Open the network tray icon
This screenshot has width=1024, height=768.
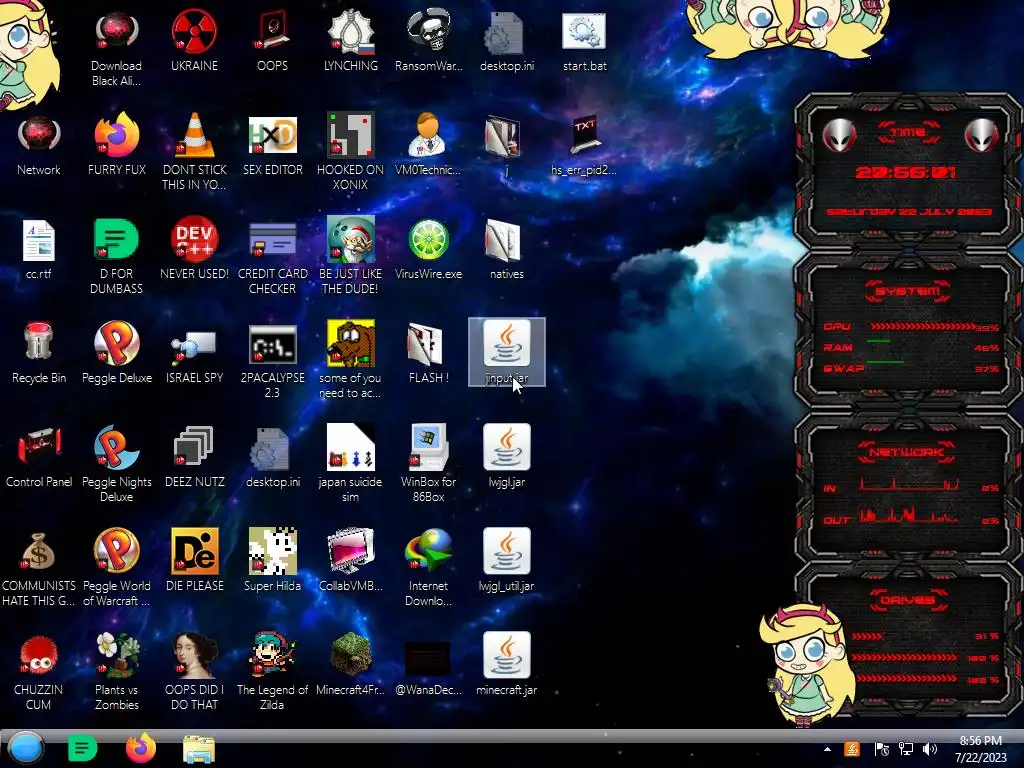[x=906, y=749]
